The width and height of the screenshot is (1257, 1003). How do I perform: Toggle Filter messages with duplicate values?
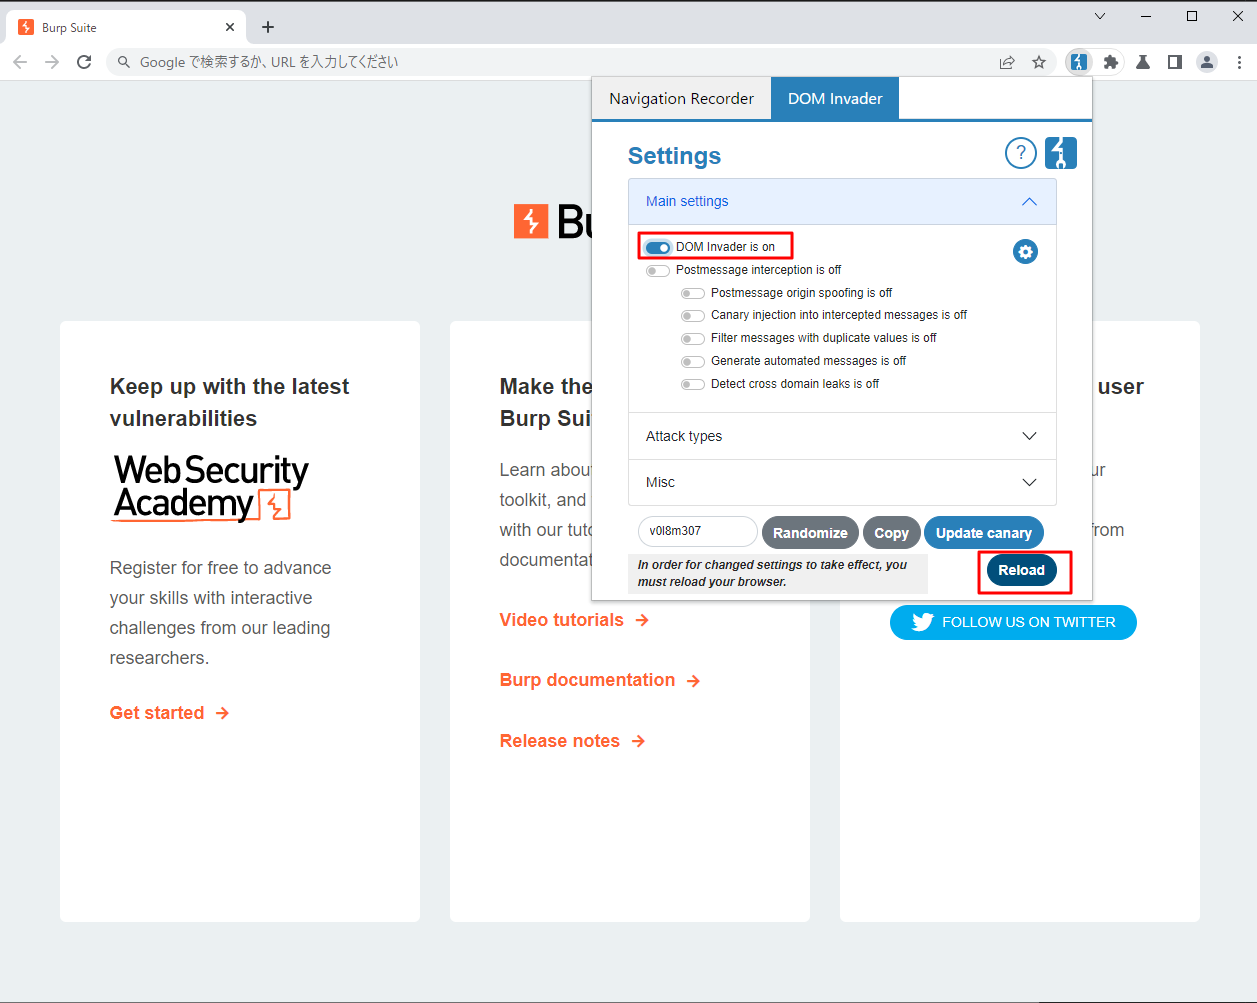click(x=692, y=338)
